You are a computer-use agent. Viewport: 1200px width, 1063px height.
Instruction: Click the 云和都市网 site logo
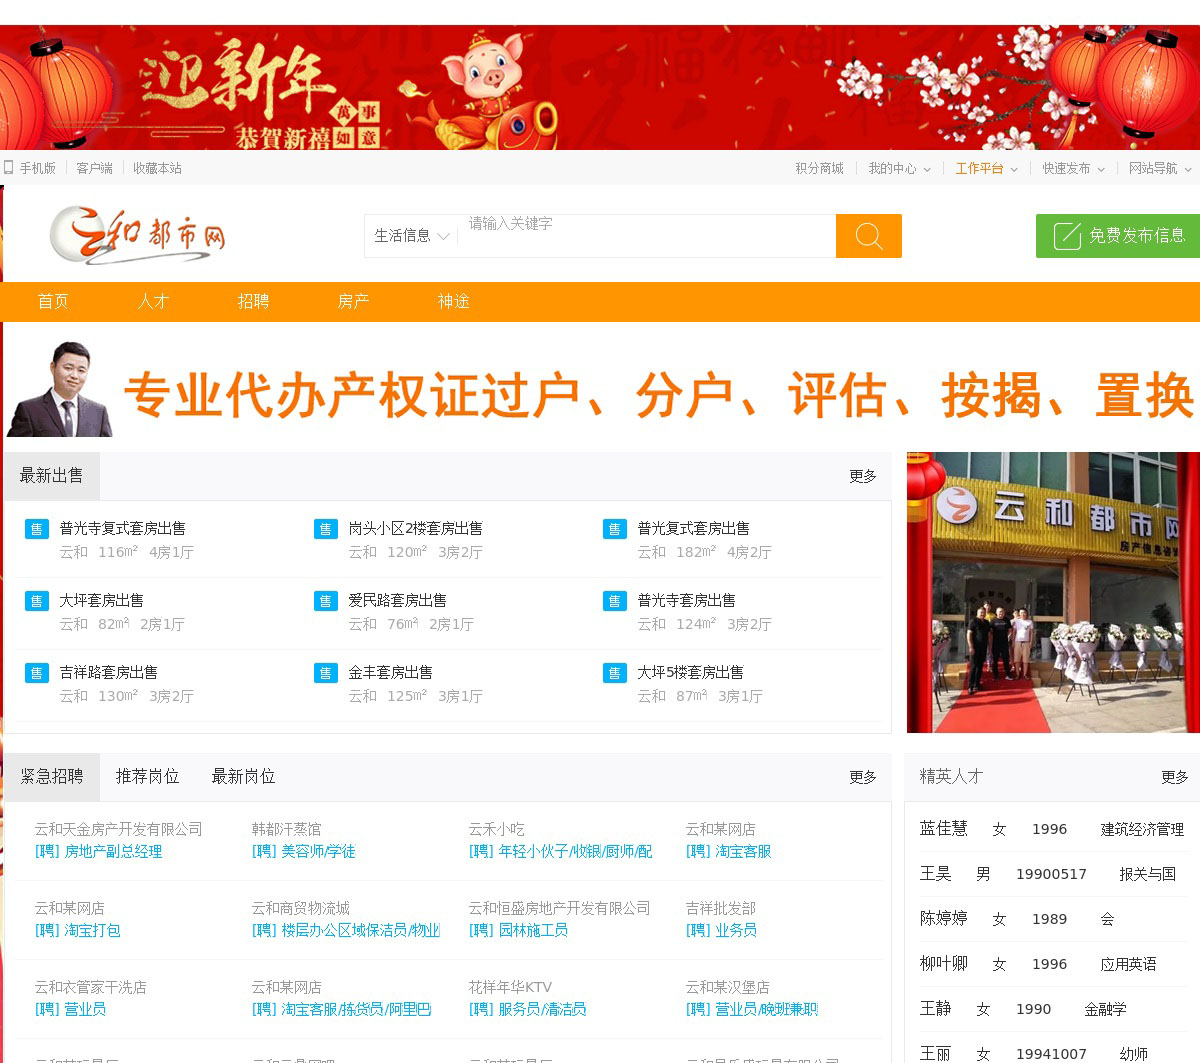tap(137, 235)
